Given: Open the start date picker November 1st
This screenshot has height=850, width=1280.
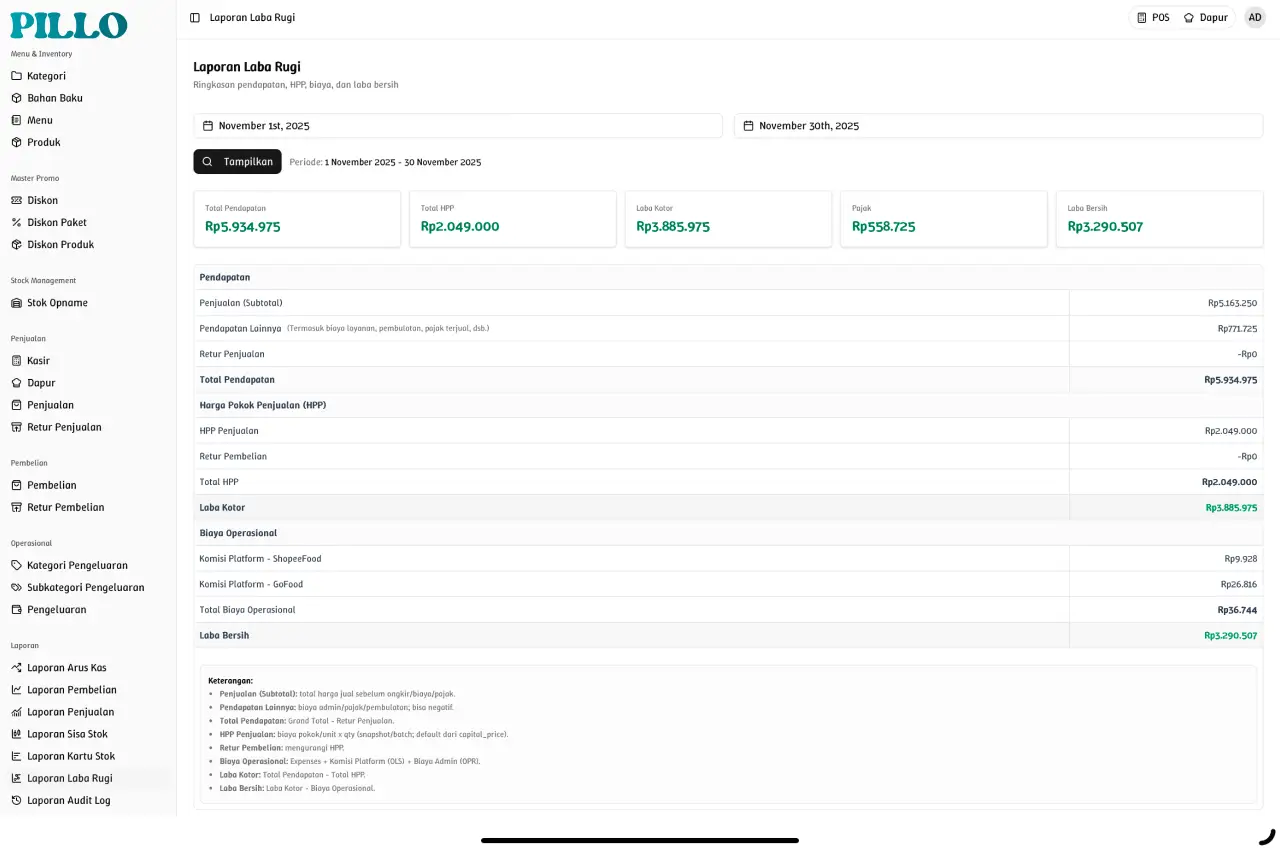Looking at the screenshot, I should click(457, 126).
